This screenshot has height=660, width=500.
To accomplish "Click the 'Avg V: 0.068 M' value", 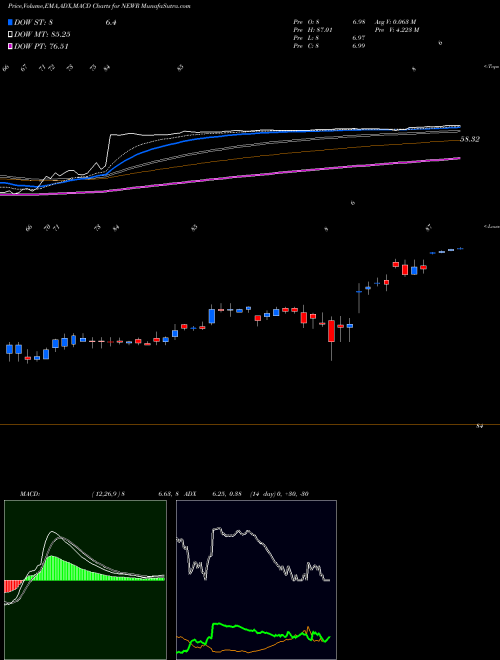I will pyautogui.click(x=397, y=22).
